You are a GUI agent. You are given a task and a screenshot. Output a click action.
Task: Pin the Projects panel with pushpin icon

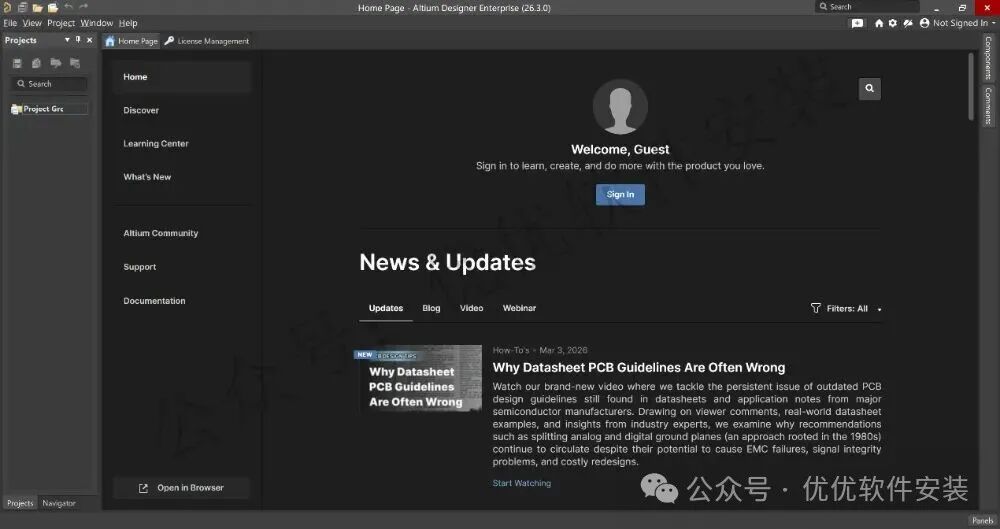(78, 40)
